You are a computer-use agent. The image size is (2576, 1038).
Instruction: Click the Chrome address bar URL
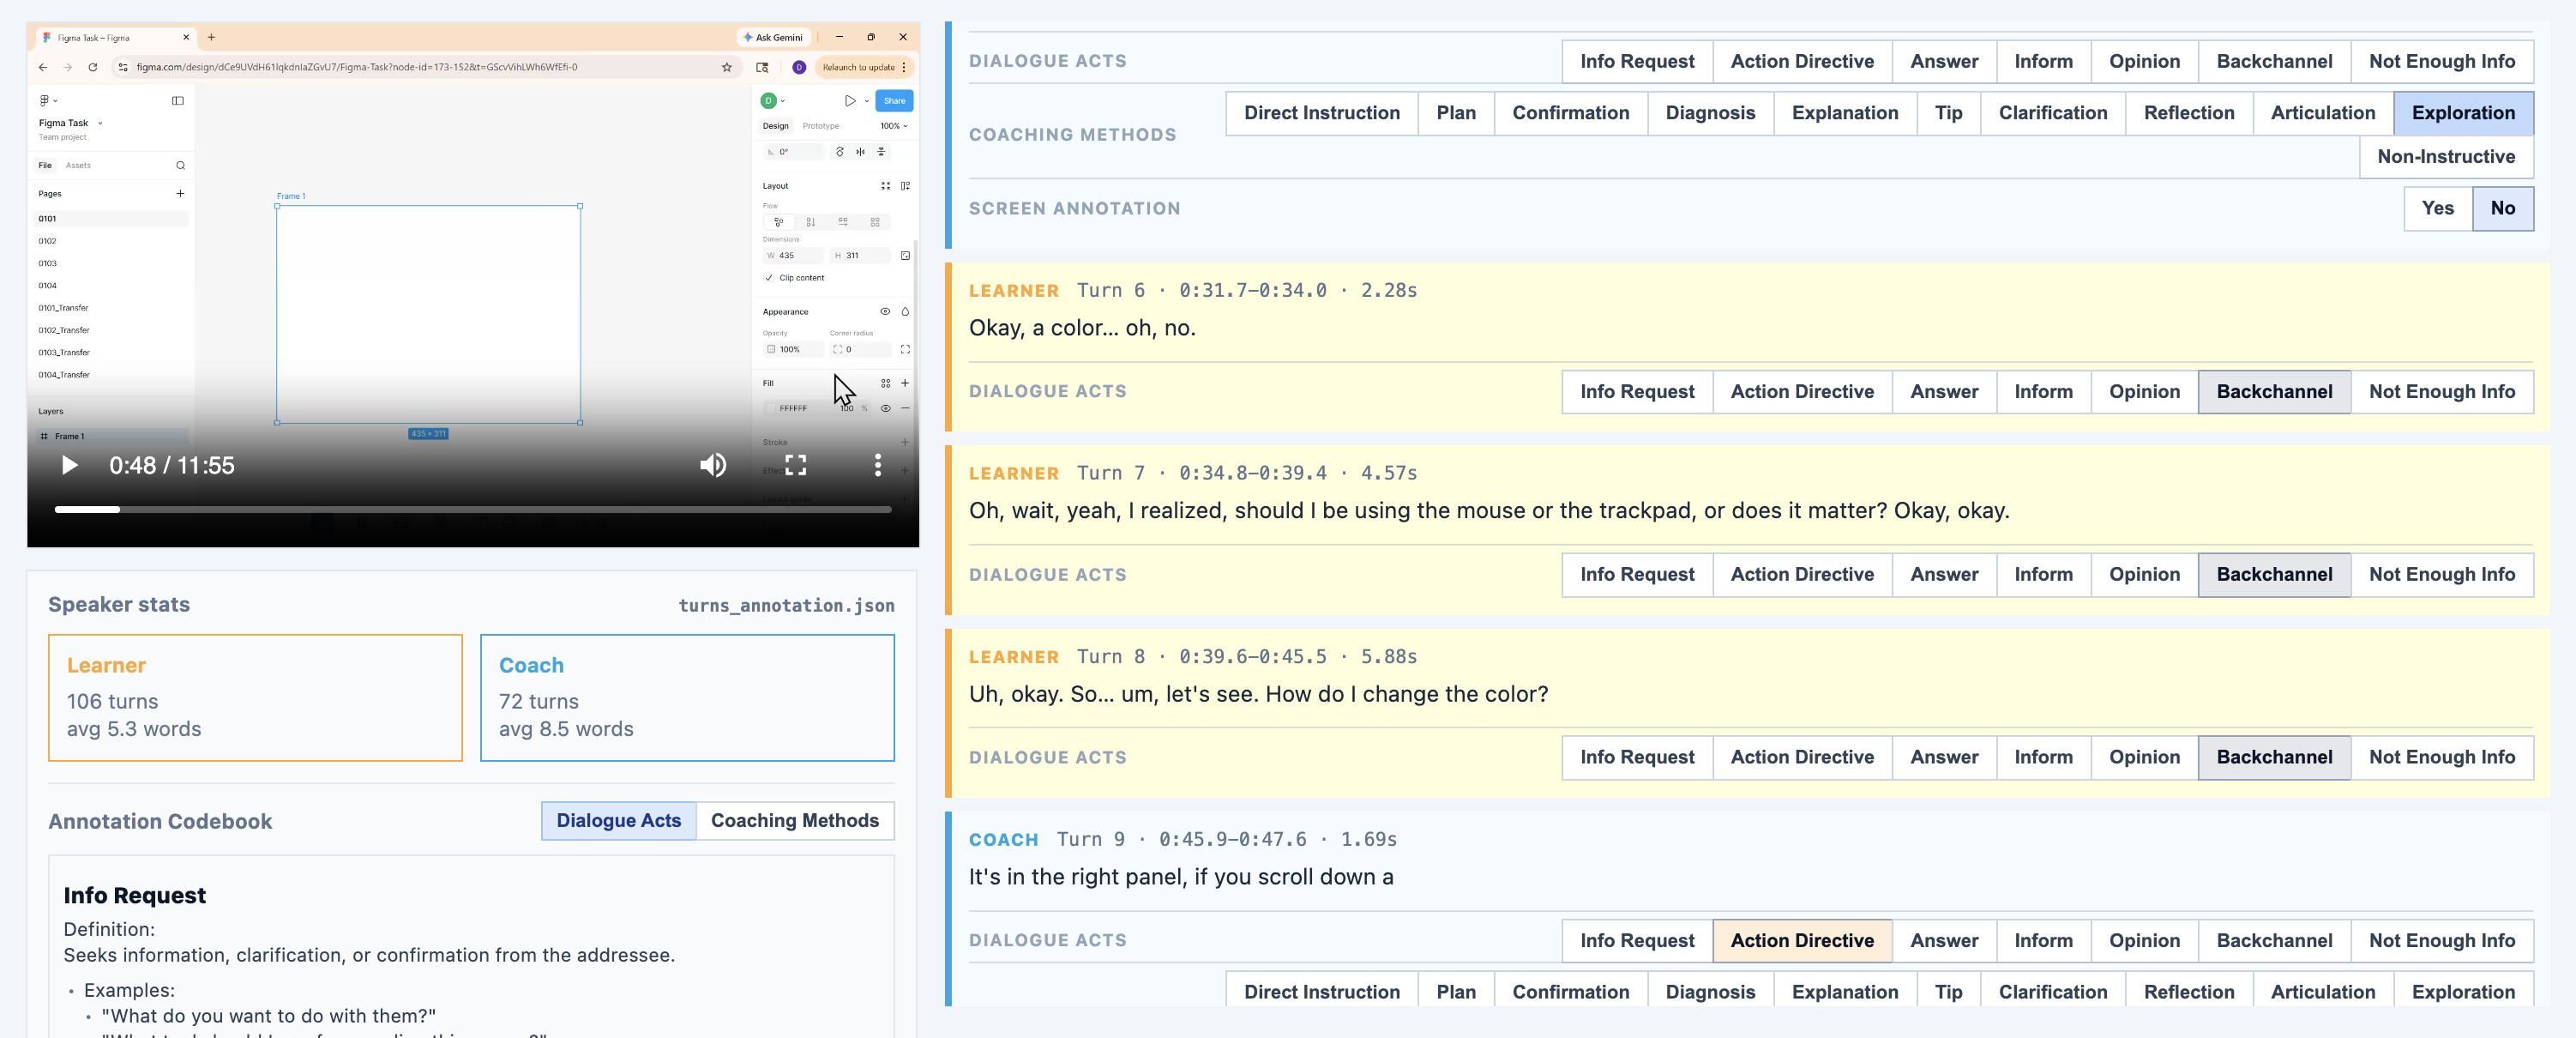[357, 67]
